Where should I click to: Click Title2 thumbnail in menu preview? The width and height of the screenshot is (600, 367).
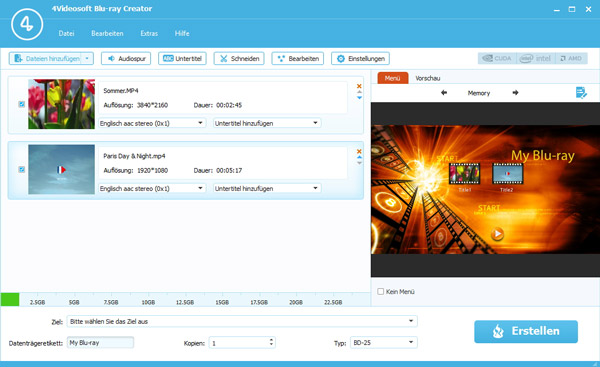(x=507, y=174)
